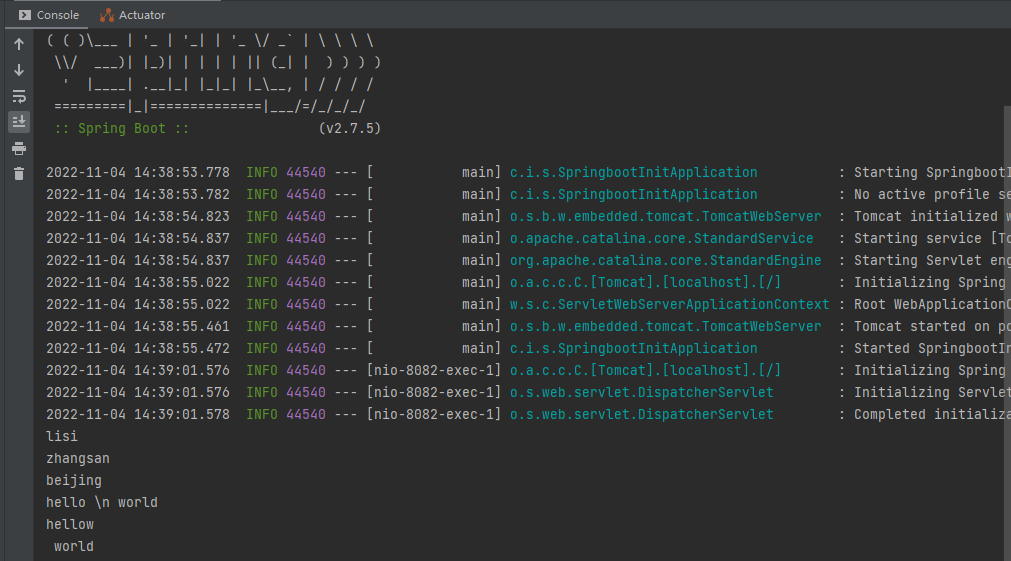Click the o.apache.catalina.core.StandardService logger name

tap(662, 239)
